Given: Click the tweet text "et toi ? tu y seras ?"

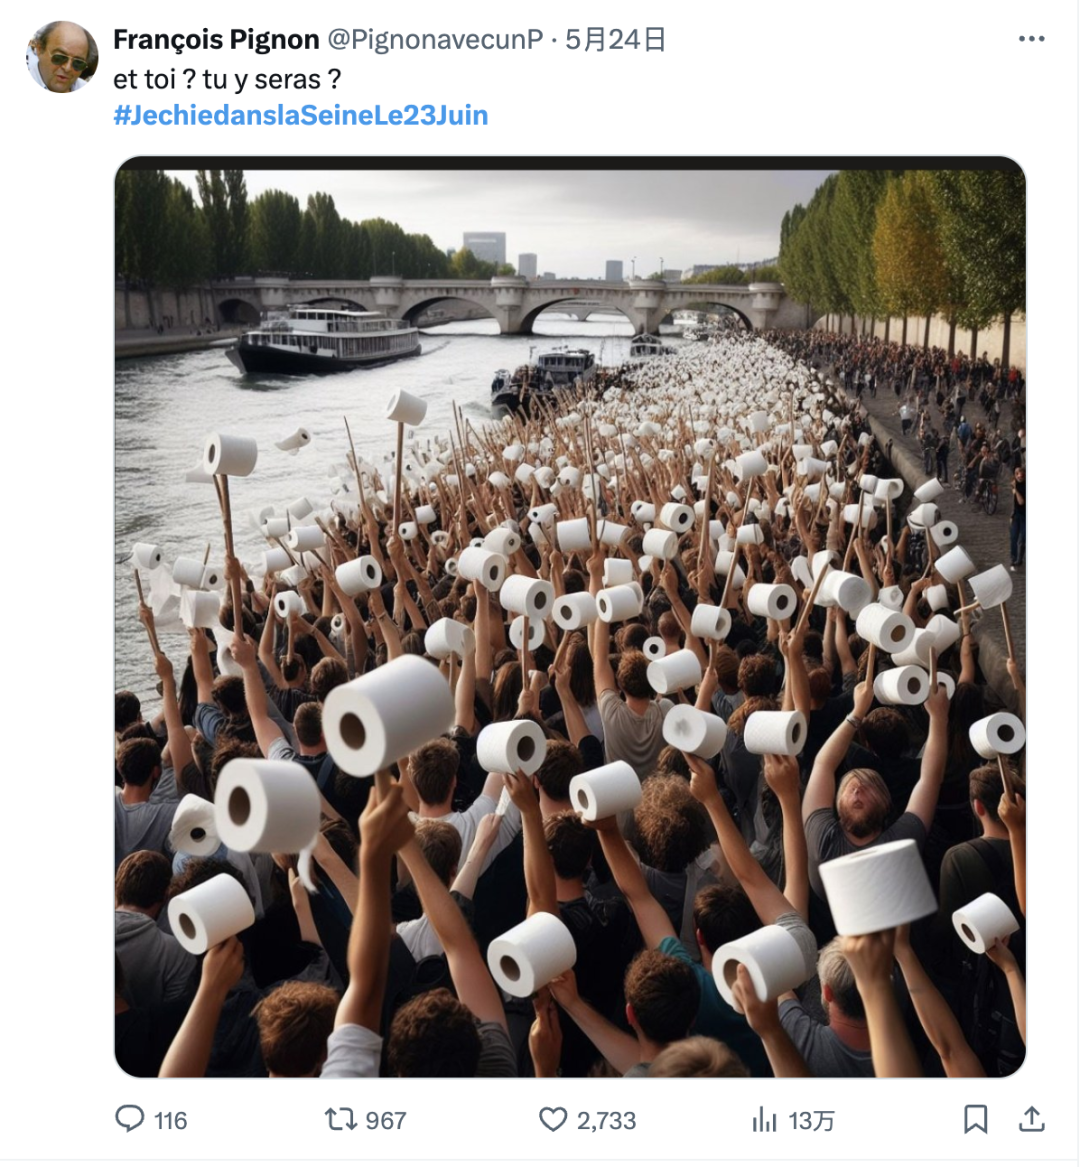Looking at the screenshot, I should tap(227, 79).
